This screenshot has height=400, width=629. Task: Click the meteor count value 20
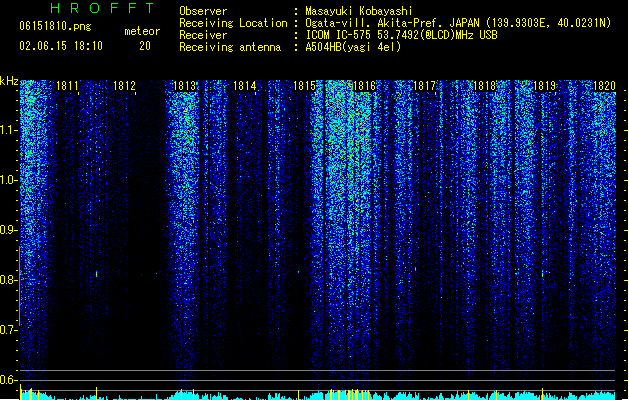click(x=145, y=46)
